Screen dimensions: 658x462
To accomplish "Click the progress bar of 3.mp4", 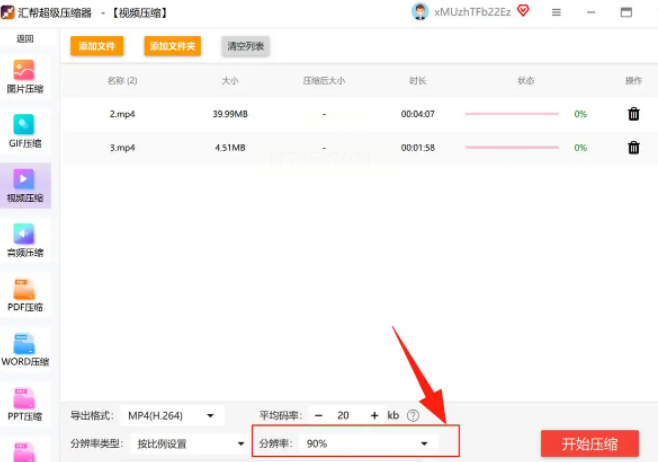I will (512, 147).
